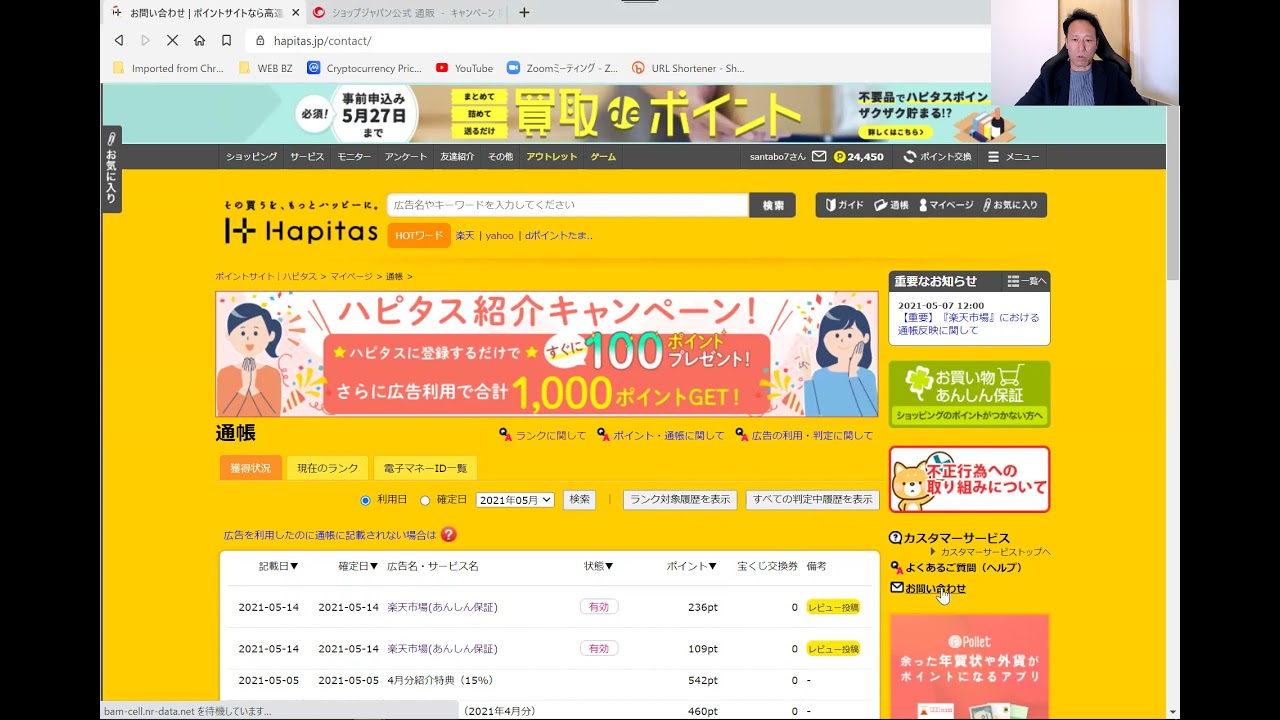Open ハピタス紹介キャンペーン banner
This screenshot has height=720, width=1280.
[547, 354]
